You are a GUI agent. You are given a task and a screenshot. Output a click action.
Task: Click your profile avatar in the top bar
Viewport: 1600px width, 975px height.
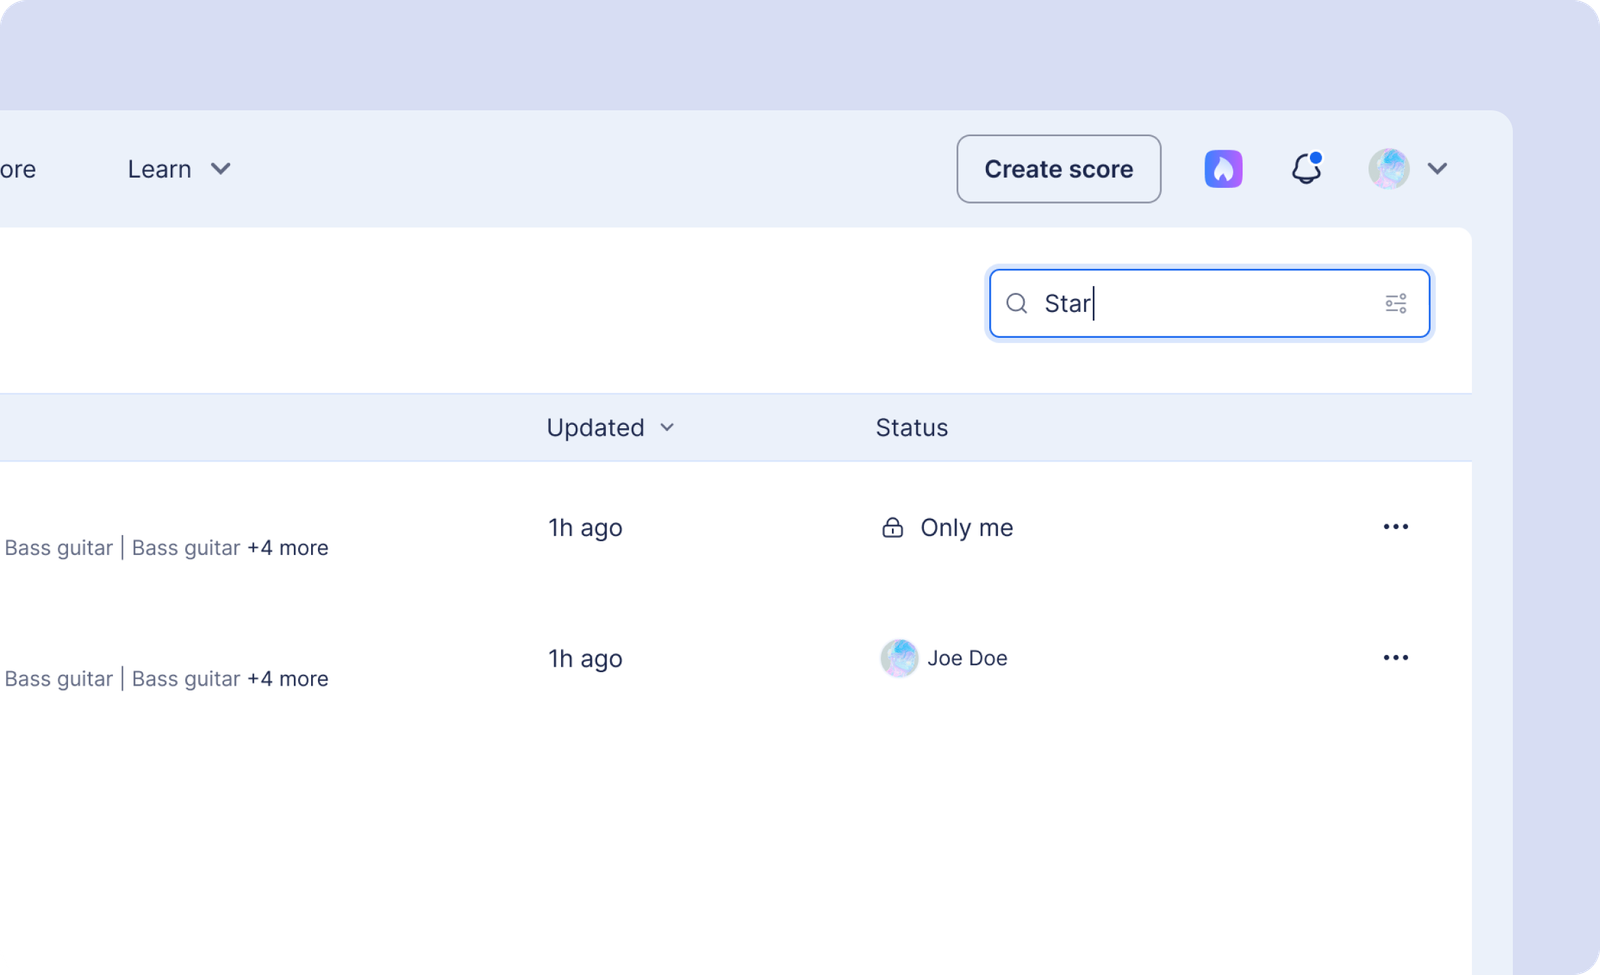pyautogui.click(x=1388, y=168)
